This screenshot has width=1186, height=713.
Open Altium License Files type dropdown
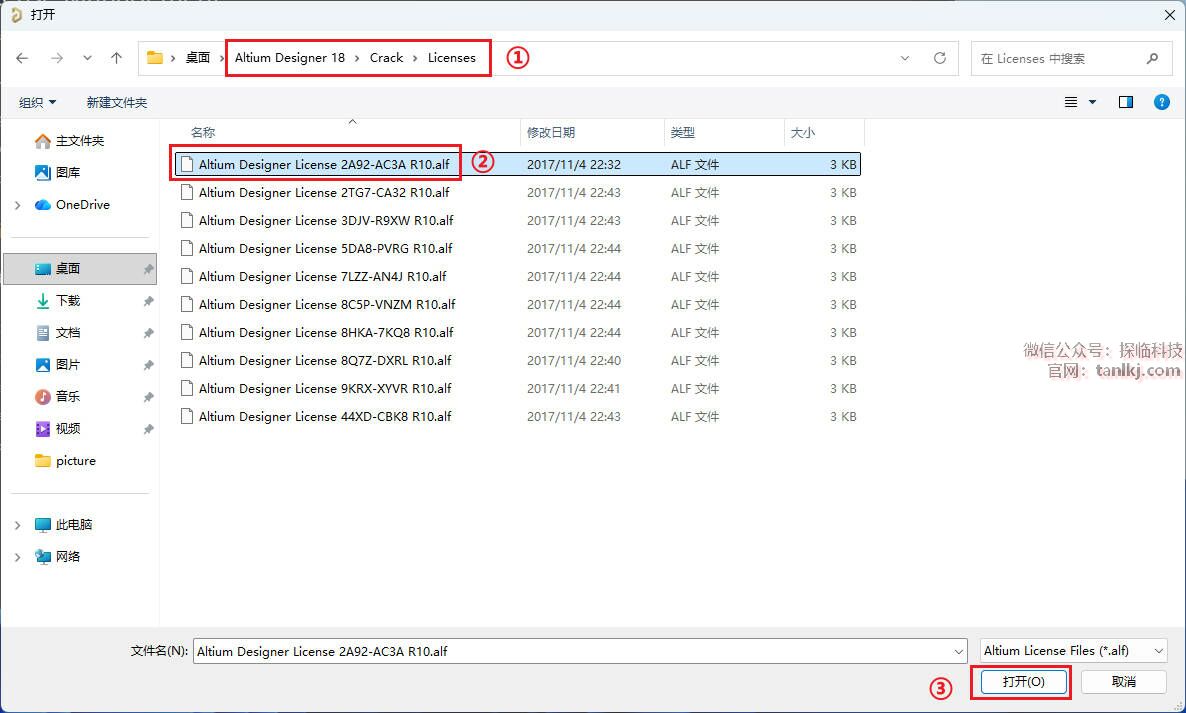[1073, 650]
